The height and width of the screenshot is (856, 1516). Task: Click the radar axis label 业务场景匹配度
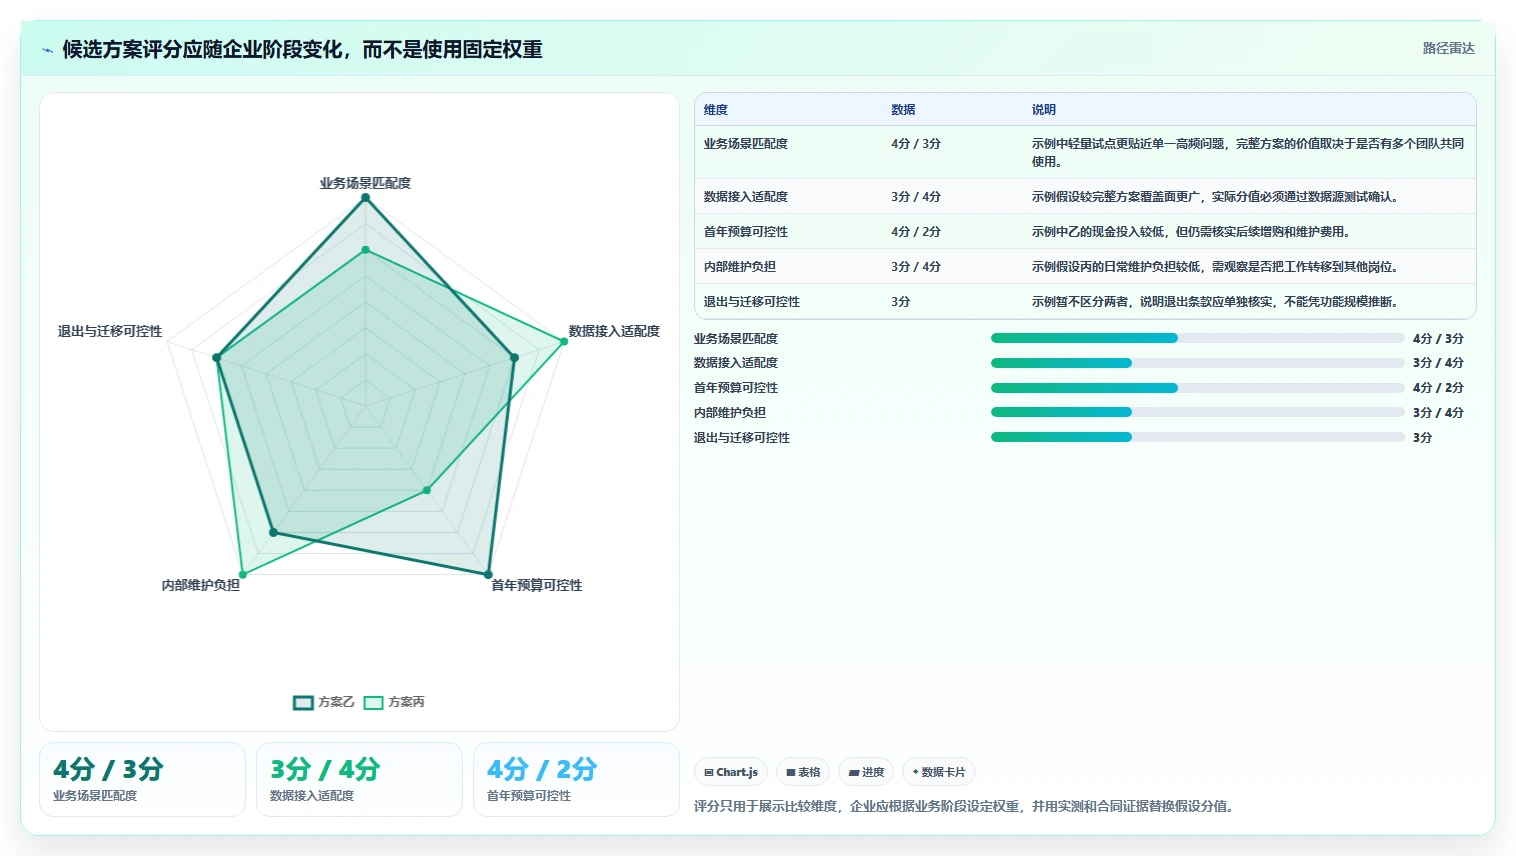pyautogui.click(x=365, y=183)
